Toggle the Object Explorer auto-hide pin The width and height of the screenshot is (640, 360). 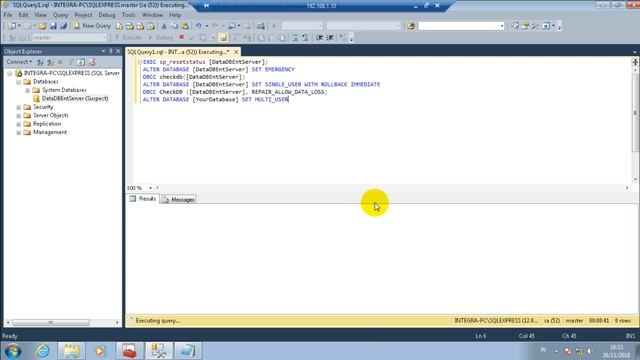click(x=111, y=51)
